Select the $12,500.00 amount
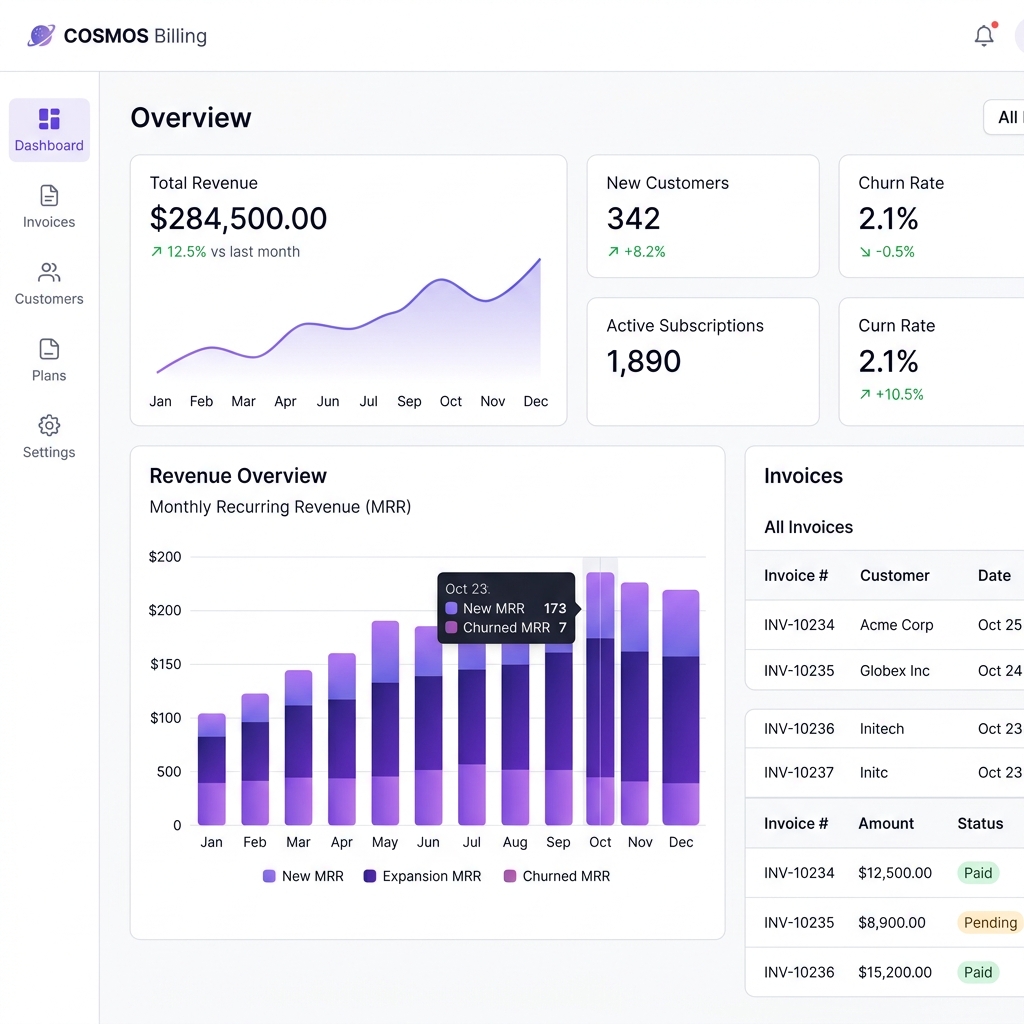Image resolution: width=1024 pixels, height=1024 pixels. [x=895, y=873]
